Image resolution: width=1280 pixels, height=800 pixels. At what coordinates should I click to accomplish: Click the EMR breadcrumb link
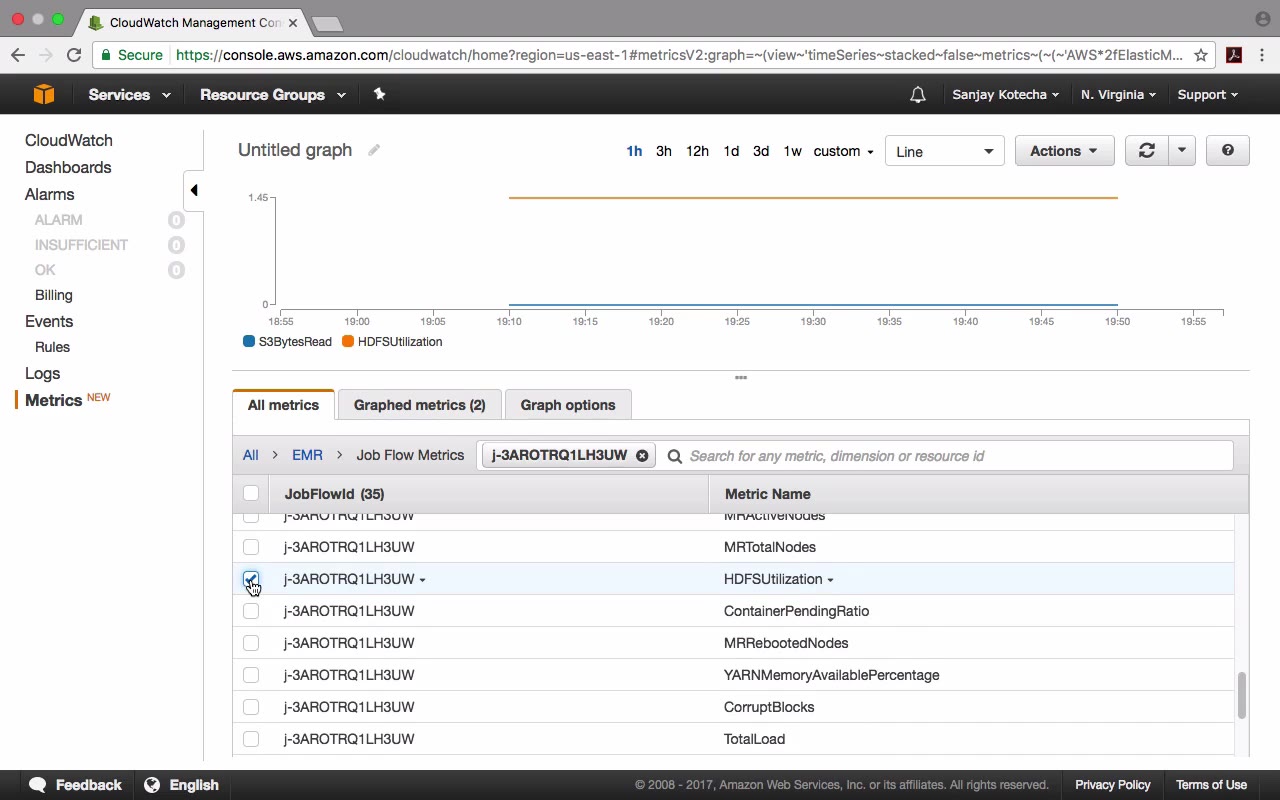[307, 455]
